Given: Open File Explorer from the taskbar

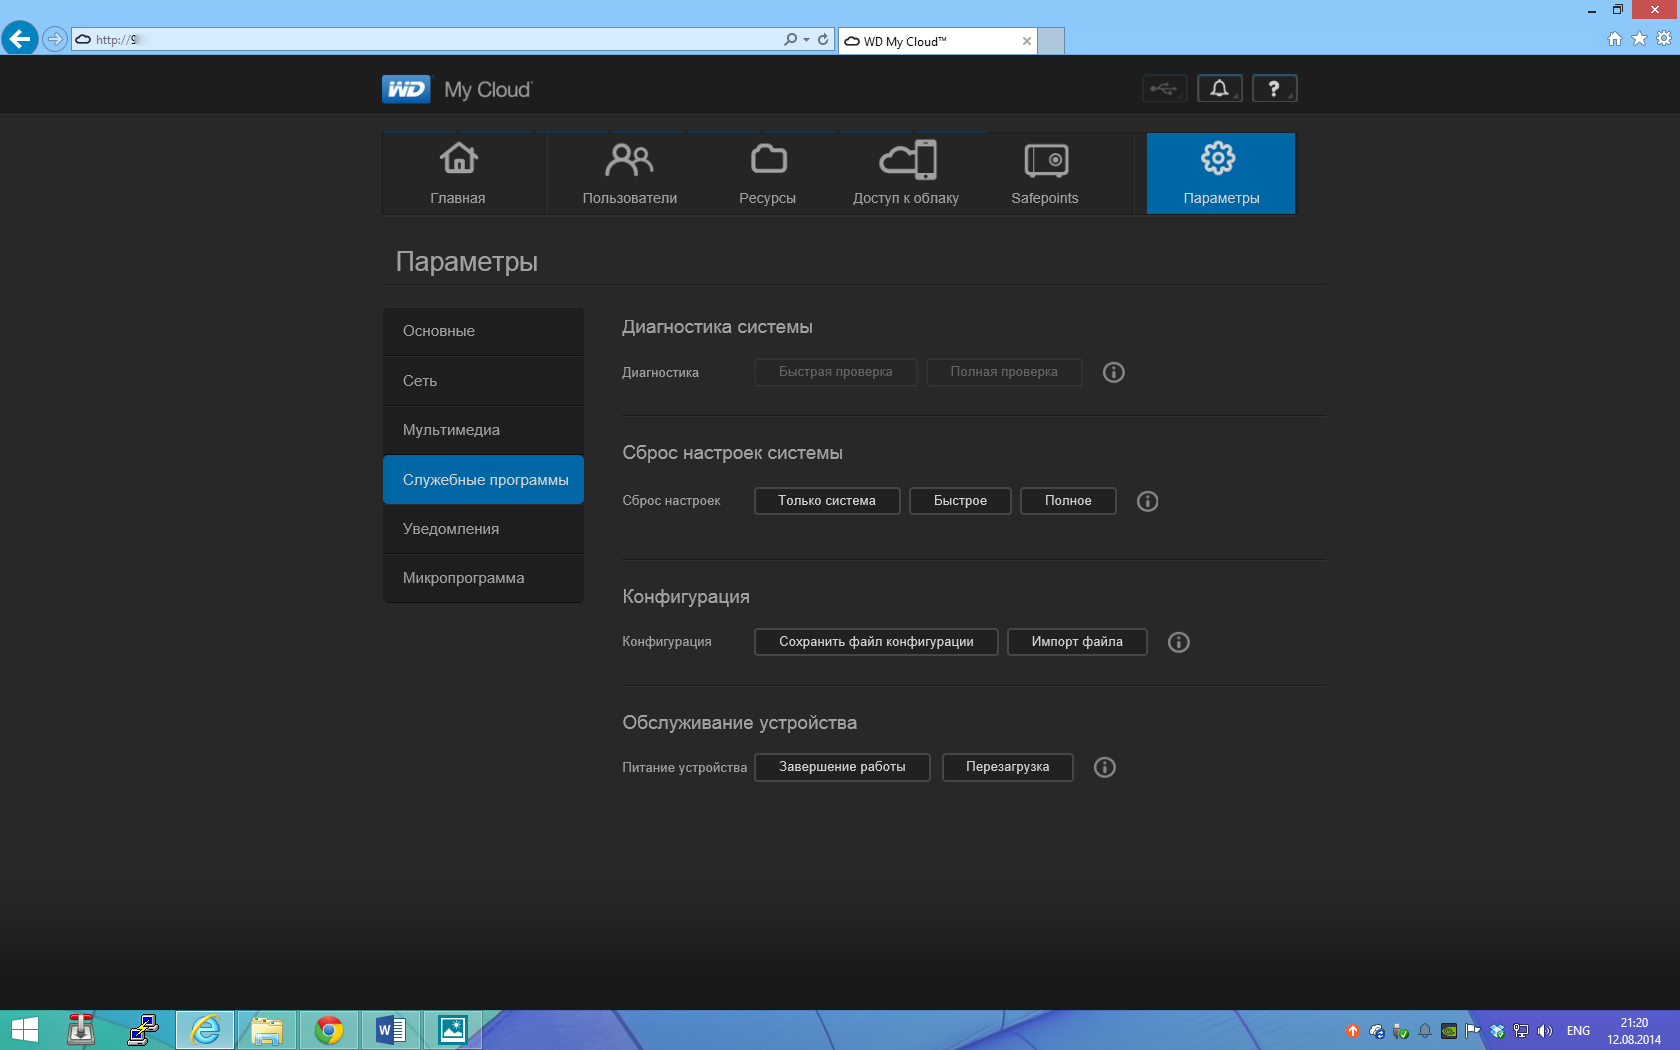Looking at the screenshot, I should click(x=267, y=1030).
